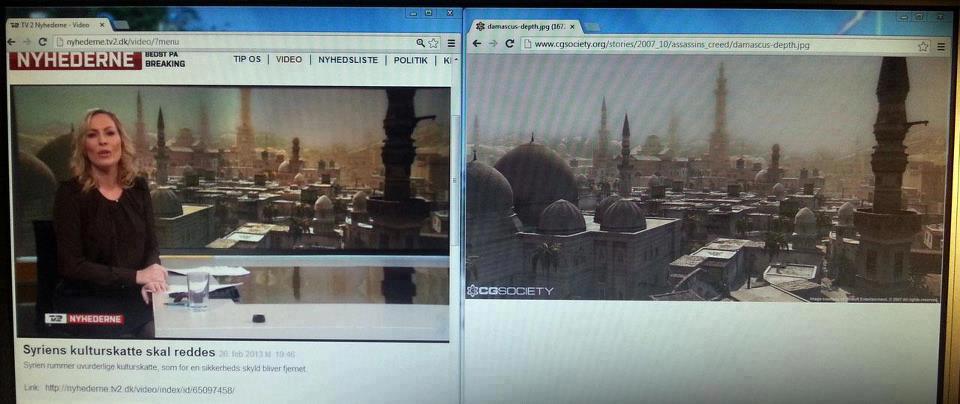Viewport: 960px width, 404px height.
Task: Select the TIP OS menu item
Action: (x=247, y=60)
